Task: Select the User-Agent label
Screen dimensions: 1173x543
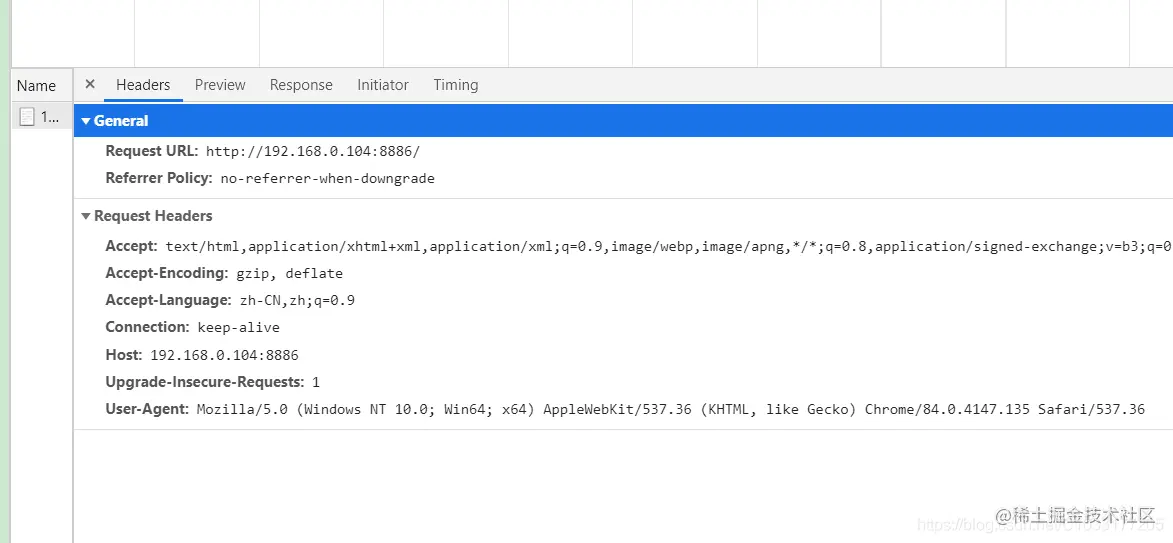Action: tap(147, 408)
